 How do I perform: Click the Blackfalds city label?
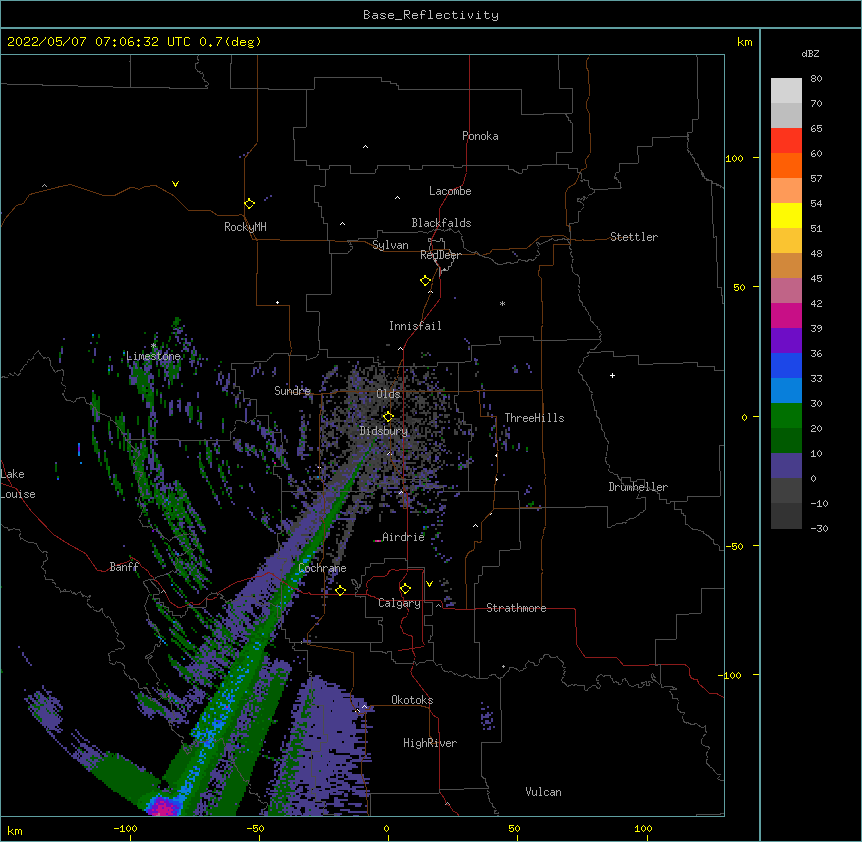(441, 223)
